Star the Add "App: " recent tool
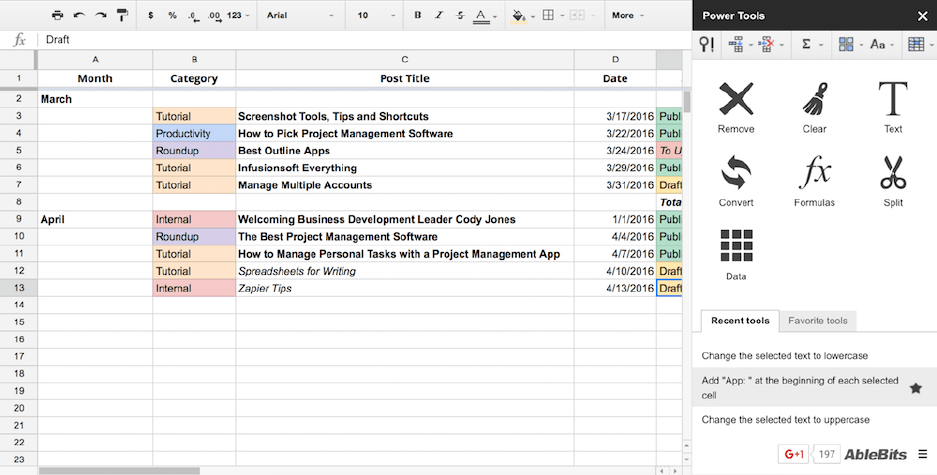Screen dimensions: 937x475 click(x=915, y=388)
